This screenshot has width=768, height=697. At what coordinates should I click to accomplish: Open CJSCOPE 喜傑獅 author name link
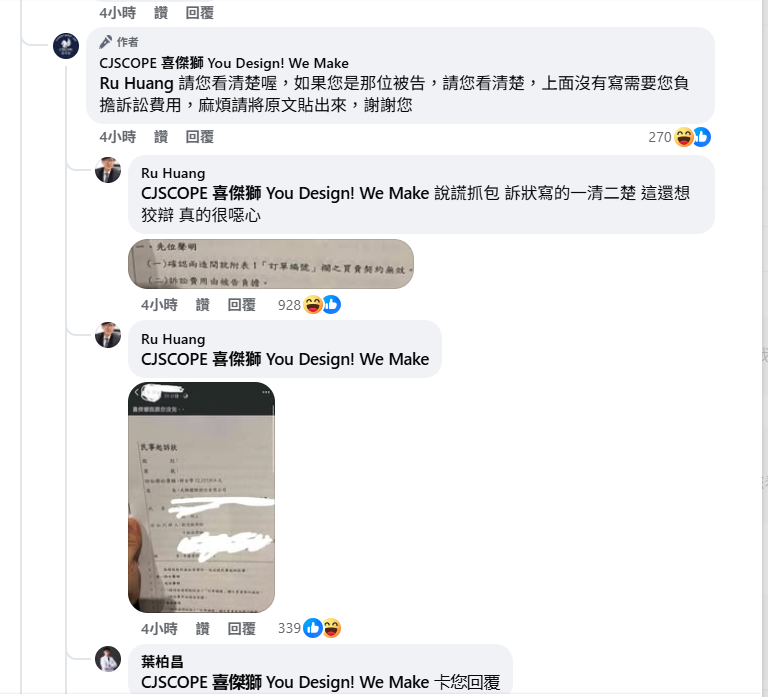(x=224, y=63)
